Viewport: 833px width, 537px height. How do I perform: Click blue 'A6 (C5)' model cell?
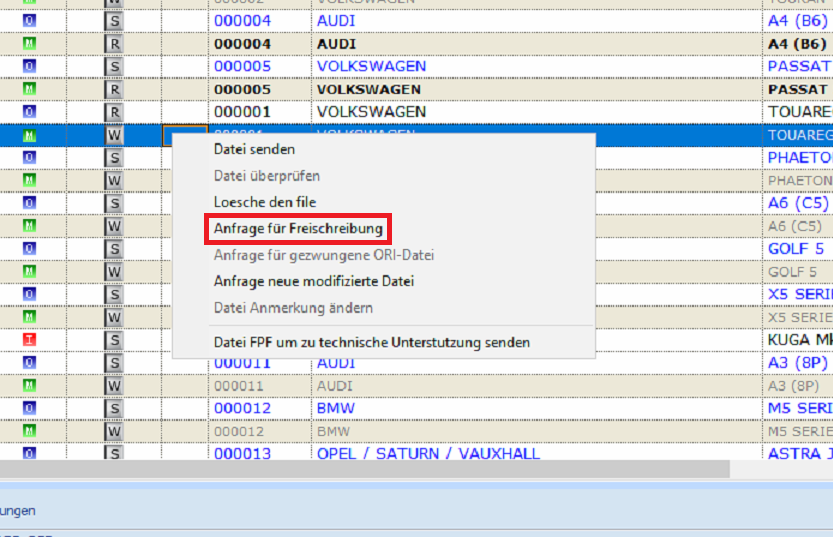(x=798, y=203)
